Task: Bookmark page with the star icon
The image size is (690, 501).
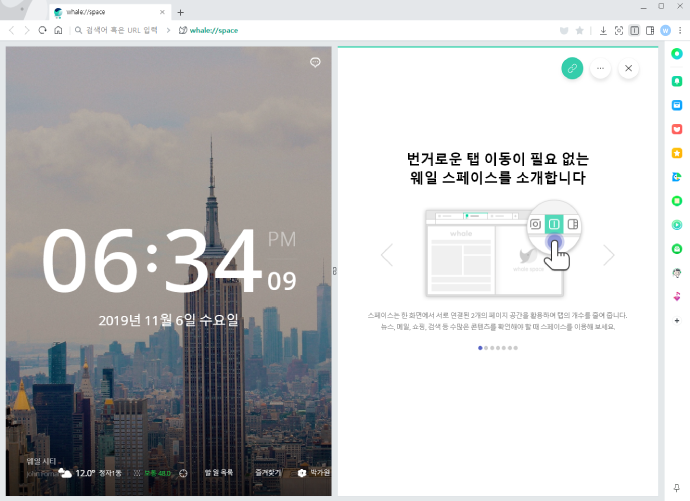Action: point(580,30)
